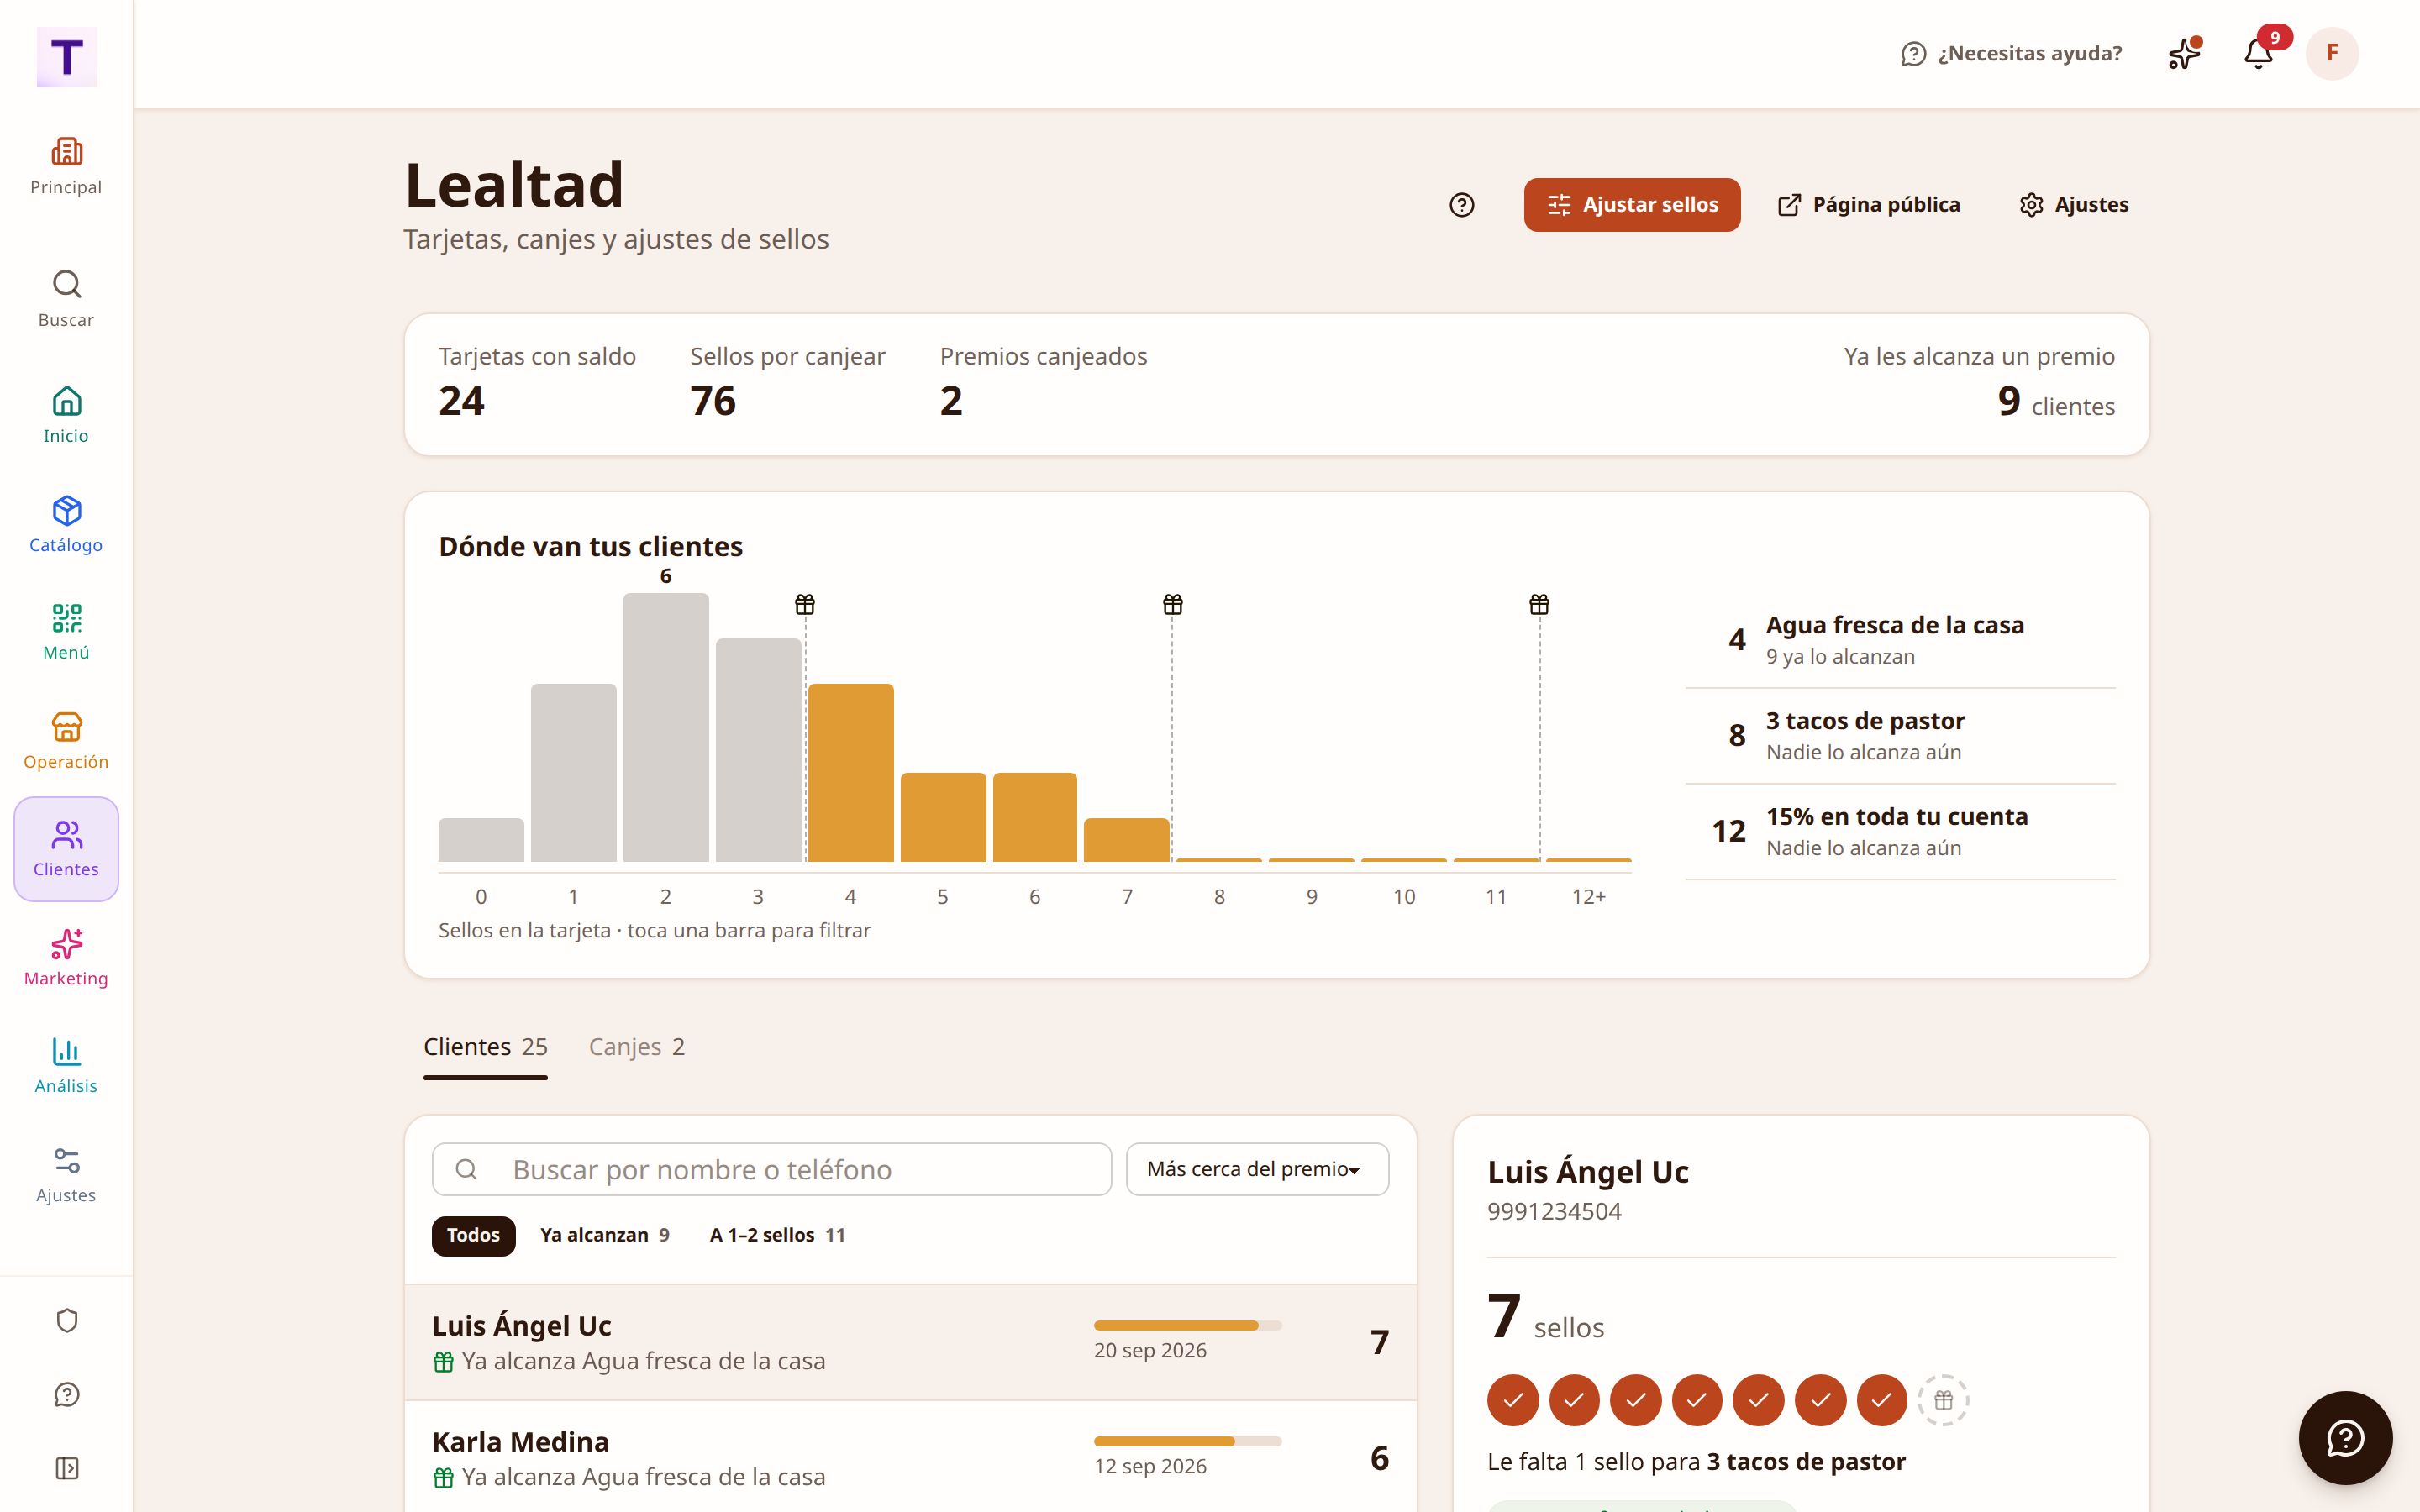Click the sparkle news icon in header
This screenshot has width=2420, height=1512.
point(2185,53)
